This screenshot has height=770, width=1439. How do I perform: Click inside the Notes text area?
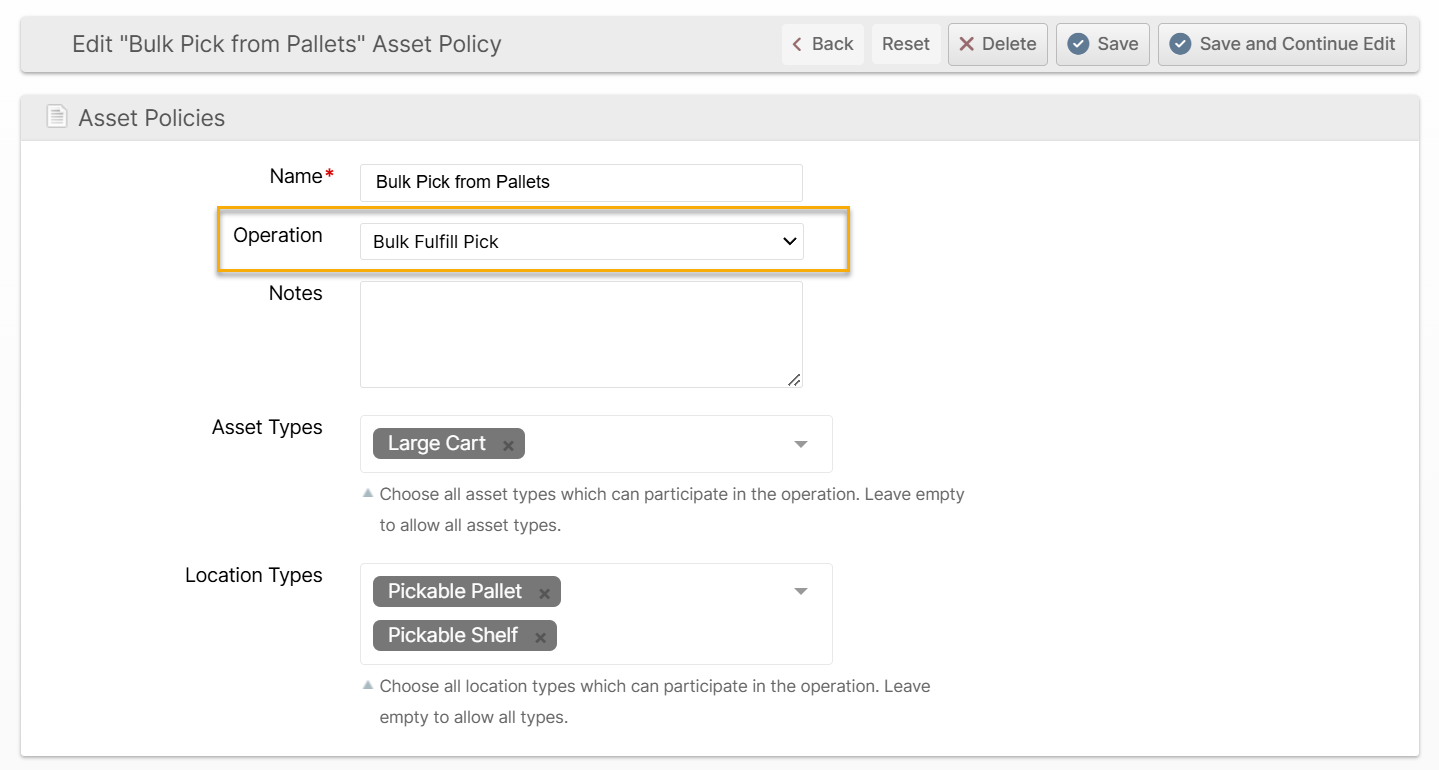tap(581, 334)
